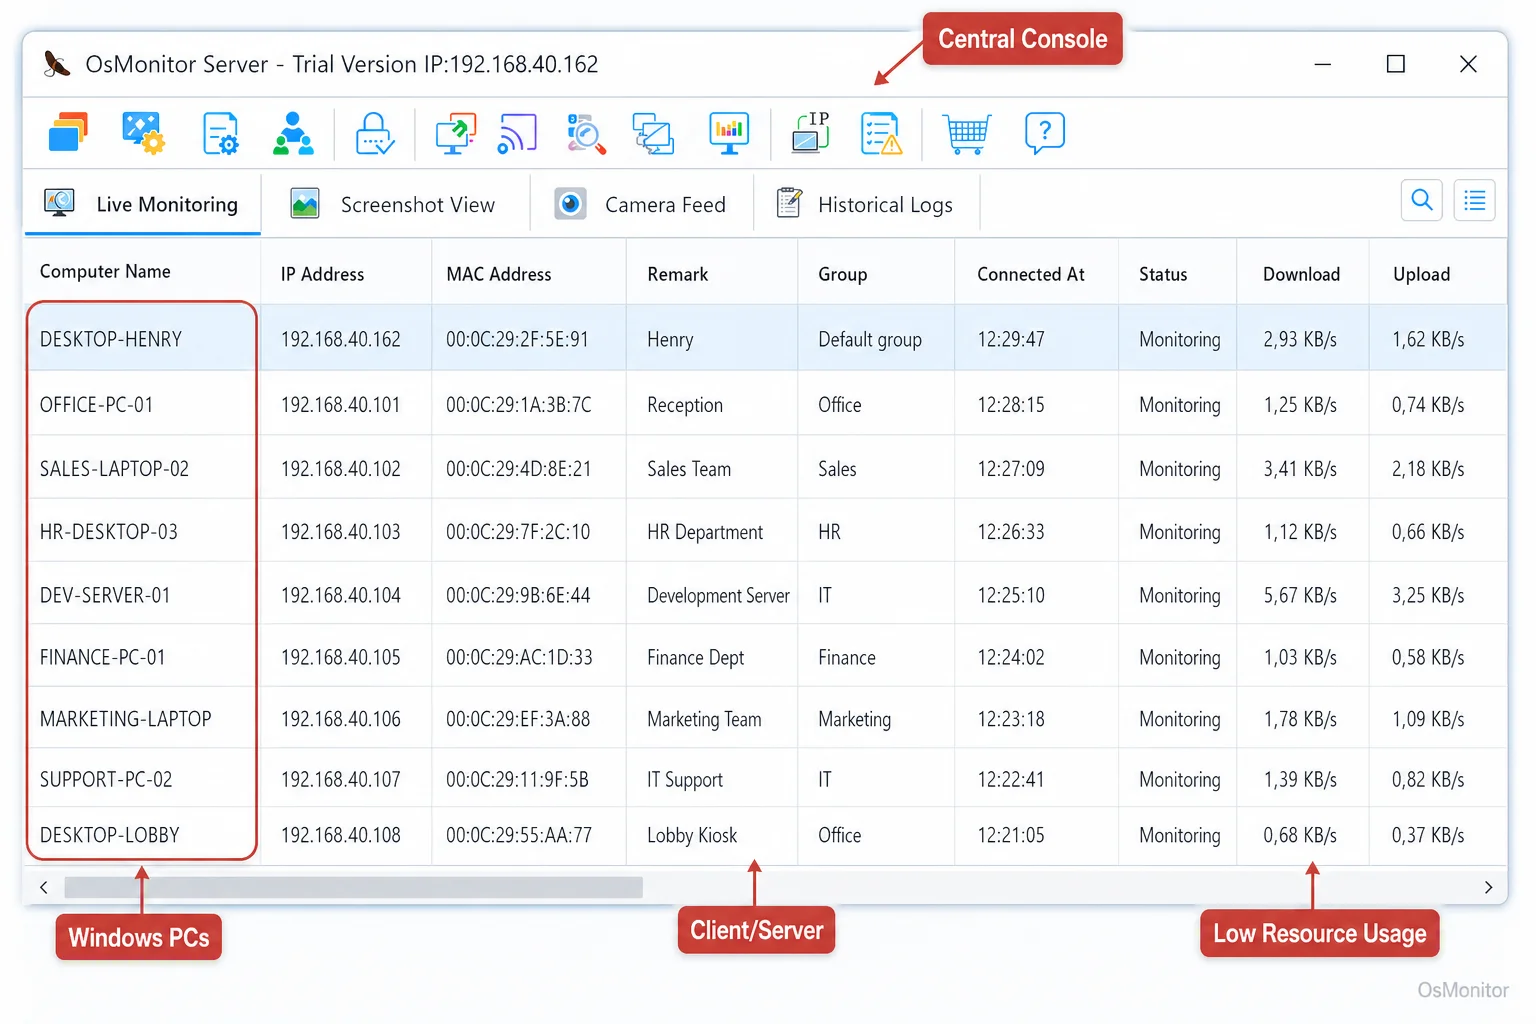Click the scroll left arrow
The width and height of the screenshot is (1536, 1024).
[44, 887]
